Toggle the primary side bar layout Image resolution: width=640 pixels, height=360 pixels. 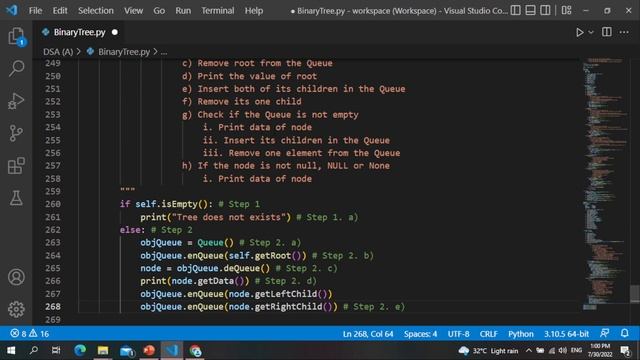pos(516,10)
